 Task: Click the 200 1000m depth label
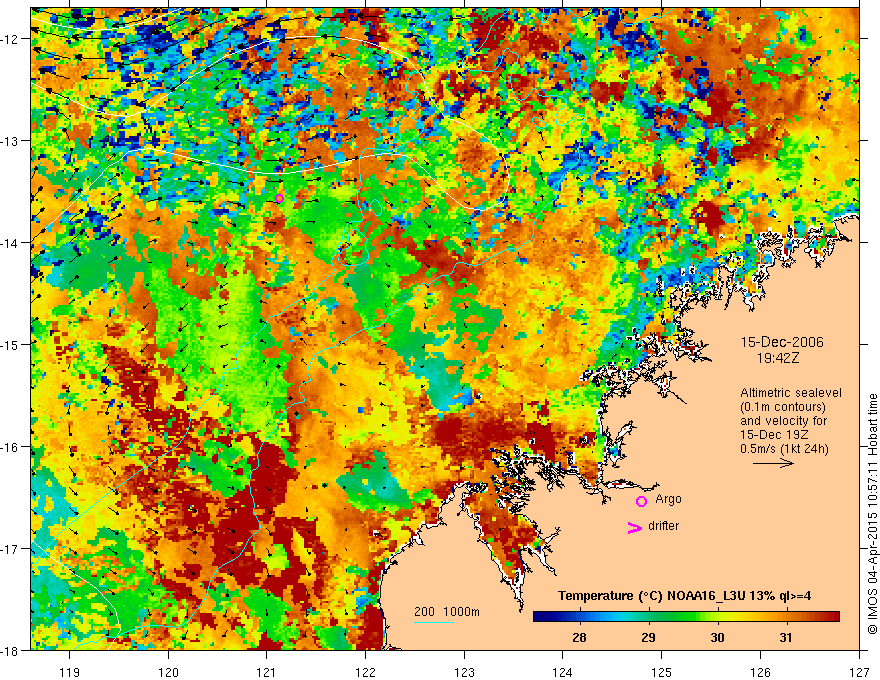(447, 612)
